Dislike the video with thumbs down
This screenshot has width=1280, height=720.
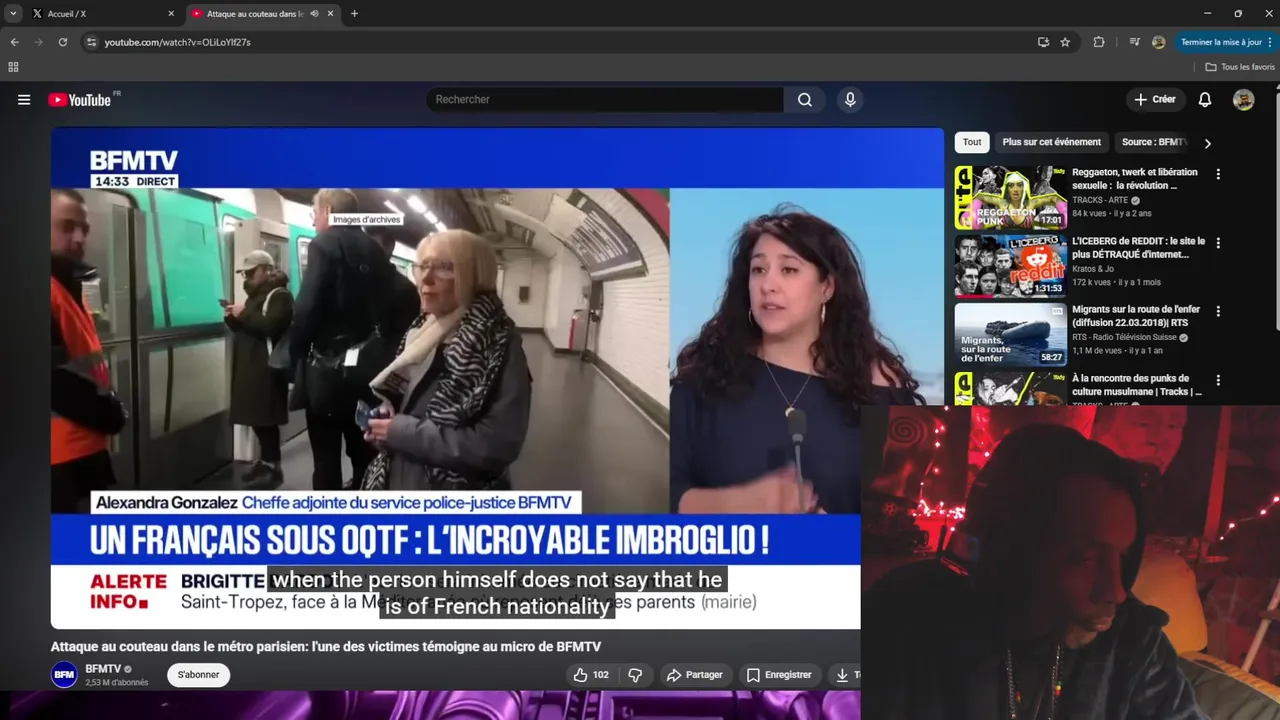pos(635,675)
